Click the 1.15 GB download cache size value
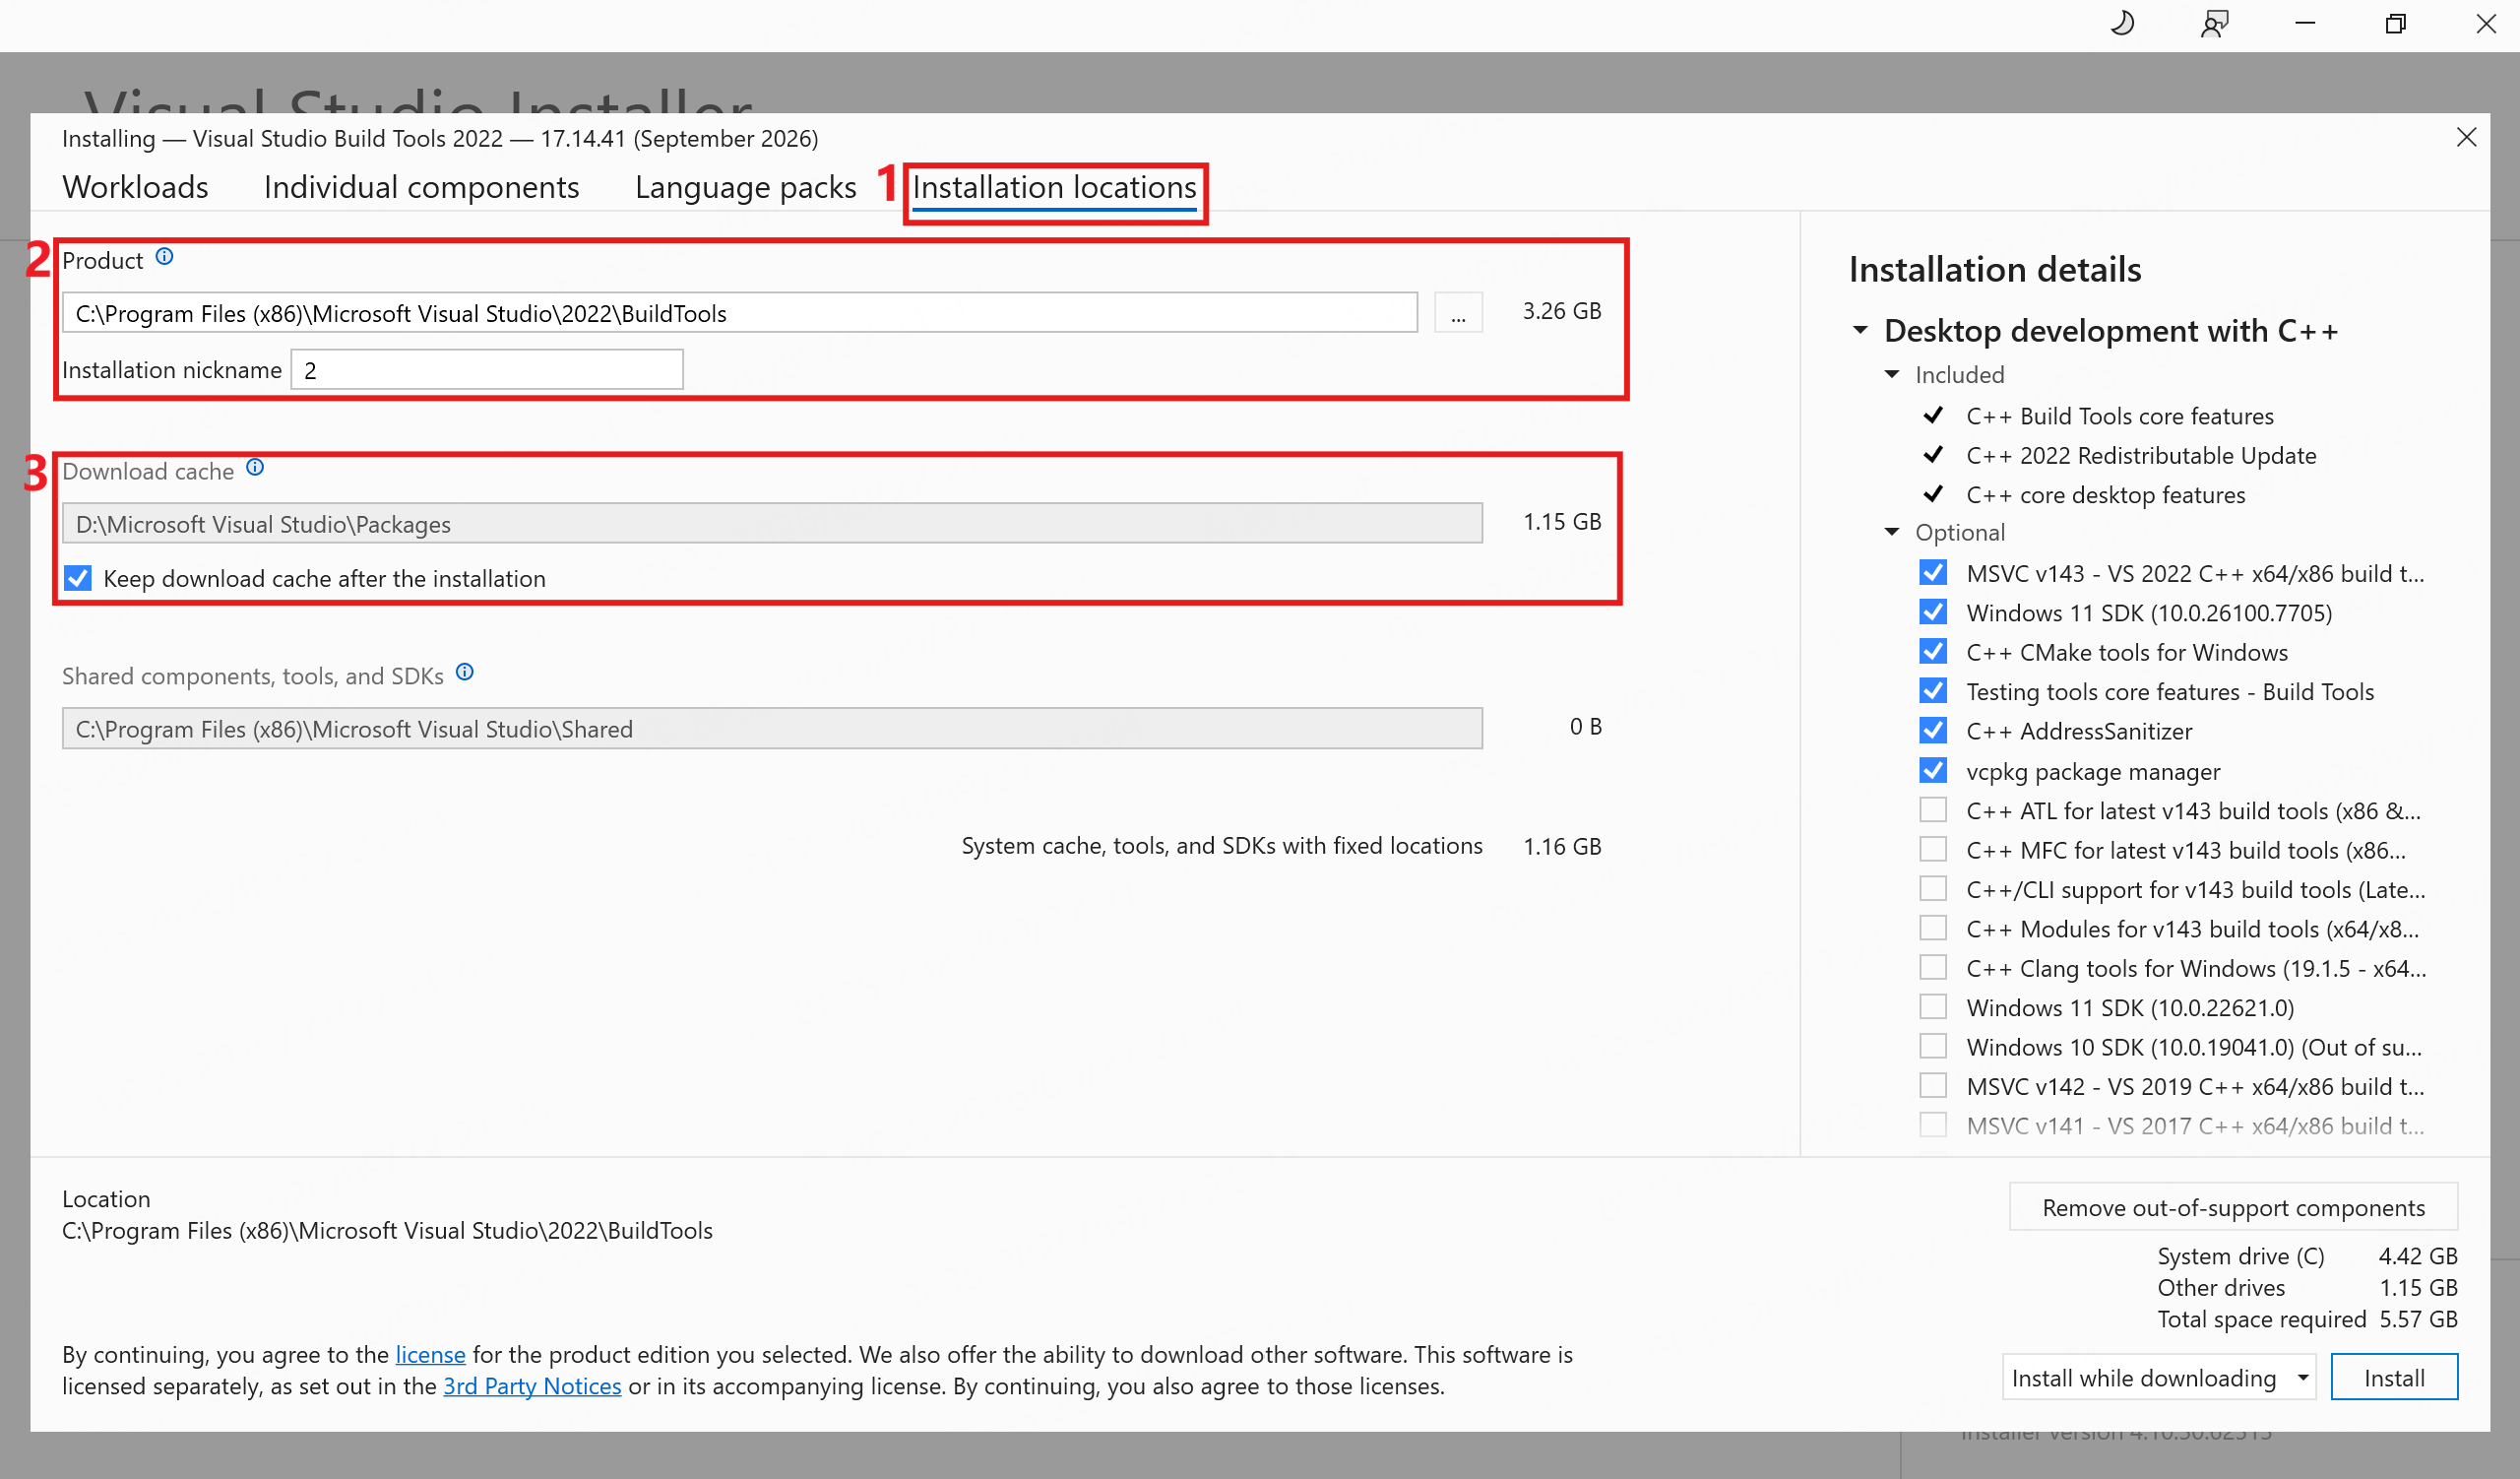Screen dimensions: 2520x1479 (x=1562, y=522)
